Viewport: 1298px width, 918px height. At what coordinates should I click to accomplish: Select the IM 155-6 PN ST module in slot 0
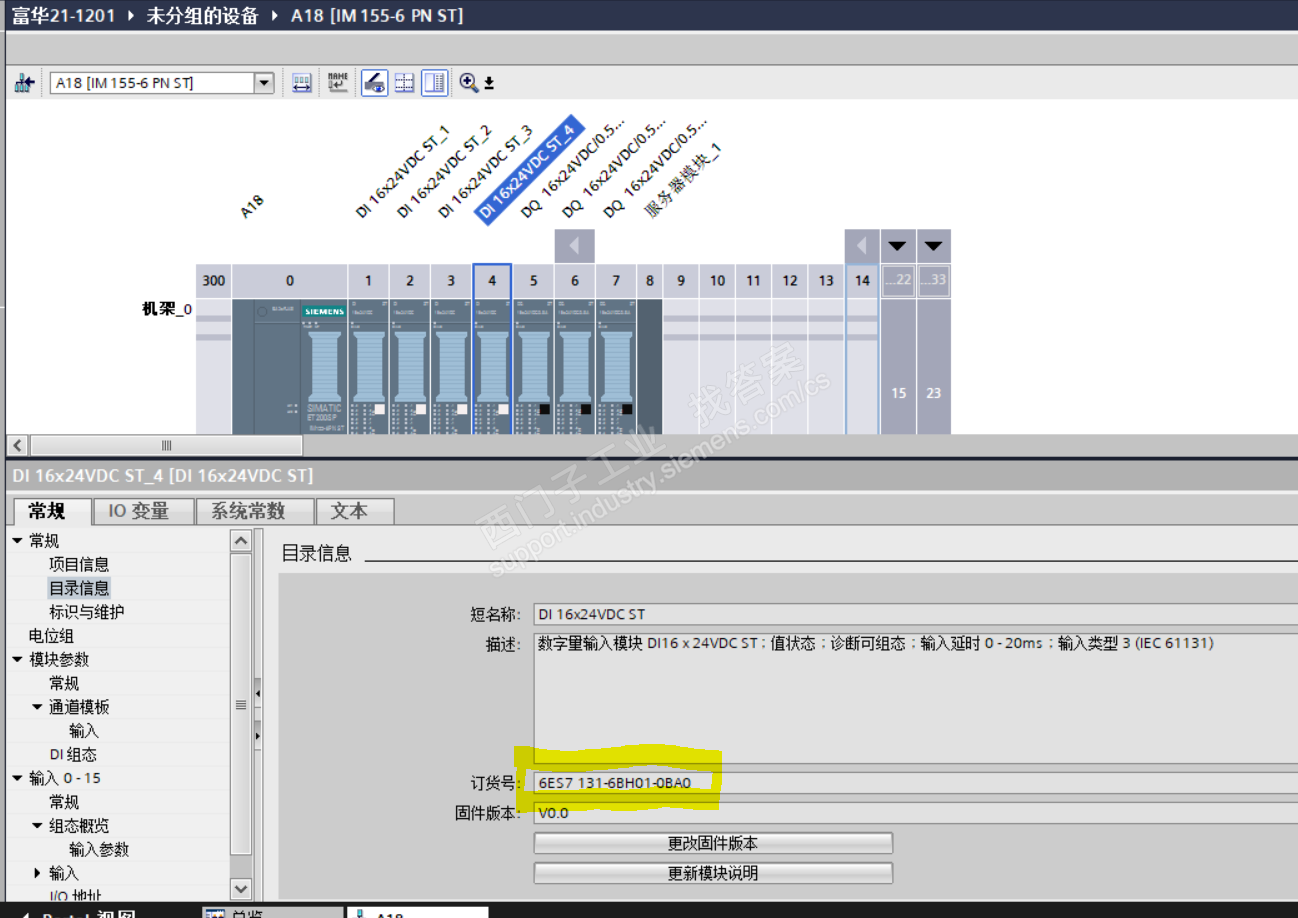(290, 366)
